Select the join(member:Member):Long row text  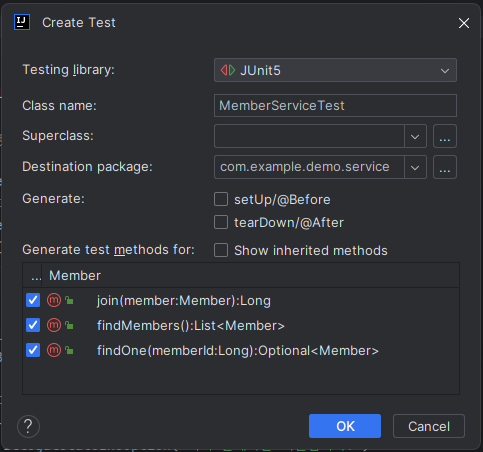[184, 301]
